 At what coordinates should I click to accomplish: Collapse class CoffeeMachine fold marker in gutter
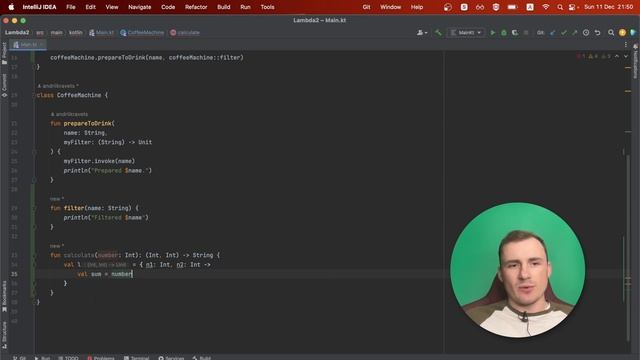coord(34,95)
